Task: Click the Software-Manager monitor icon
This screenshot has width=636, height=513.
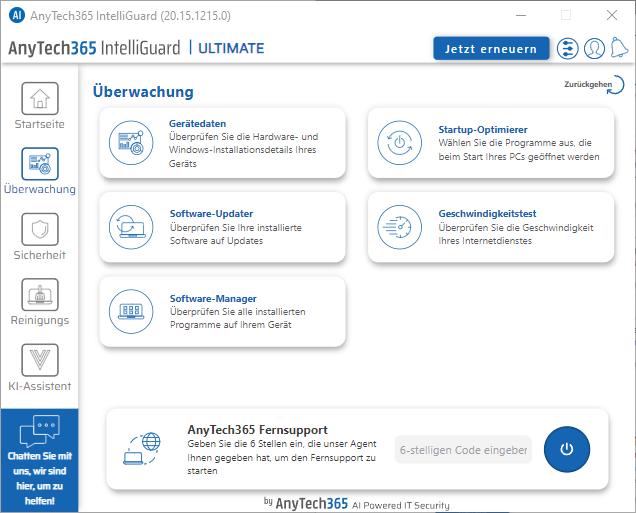Action: [129, 312]
